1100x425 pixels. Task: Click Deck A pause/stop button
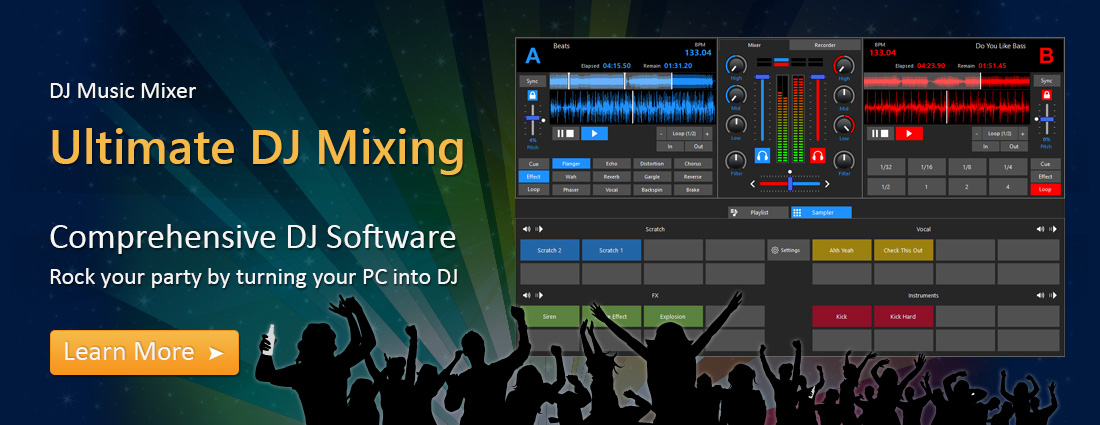(565, 133)
